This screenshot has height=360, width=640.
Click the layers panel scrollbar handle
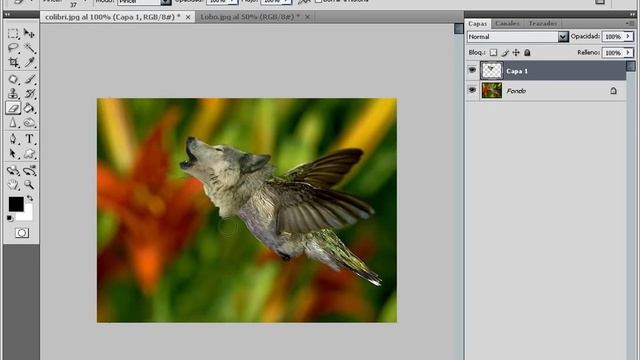tap(631, 66)
